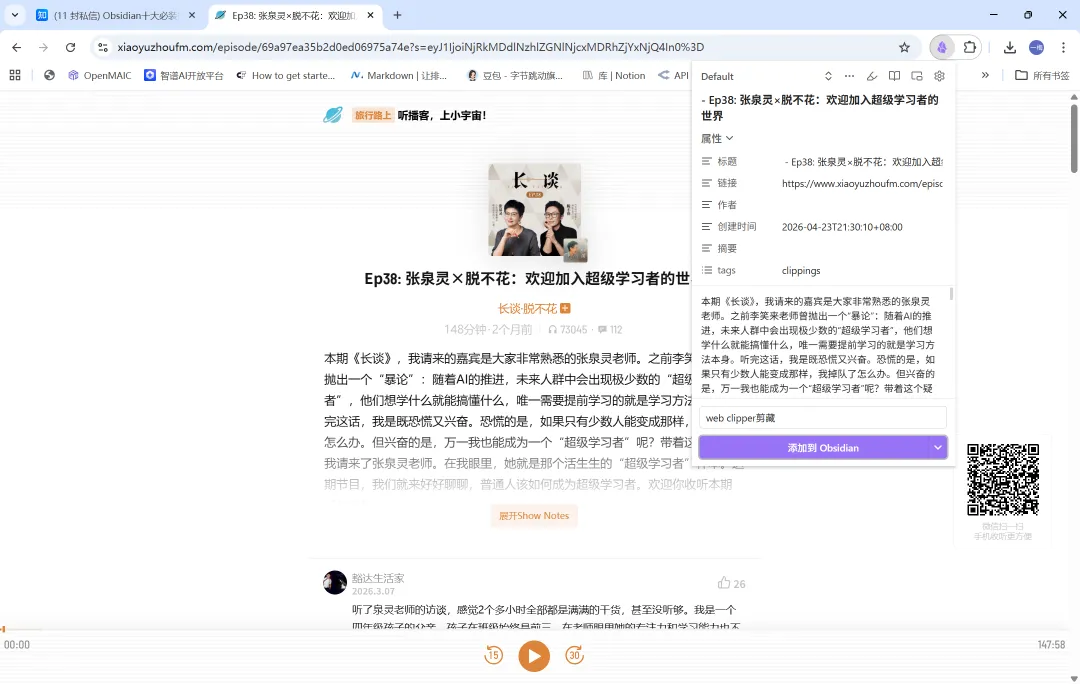
Task: Edit the clipper note title field
Action: [x=822, y=107]
